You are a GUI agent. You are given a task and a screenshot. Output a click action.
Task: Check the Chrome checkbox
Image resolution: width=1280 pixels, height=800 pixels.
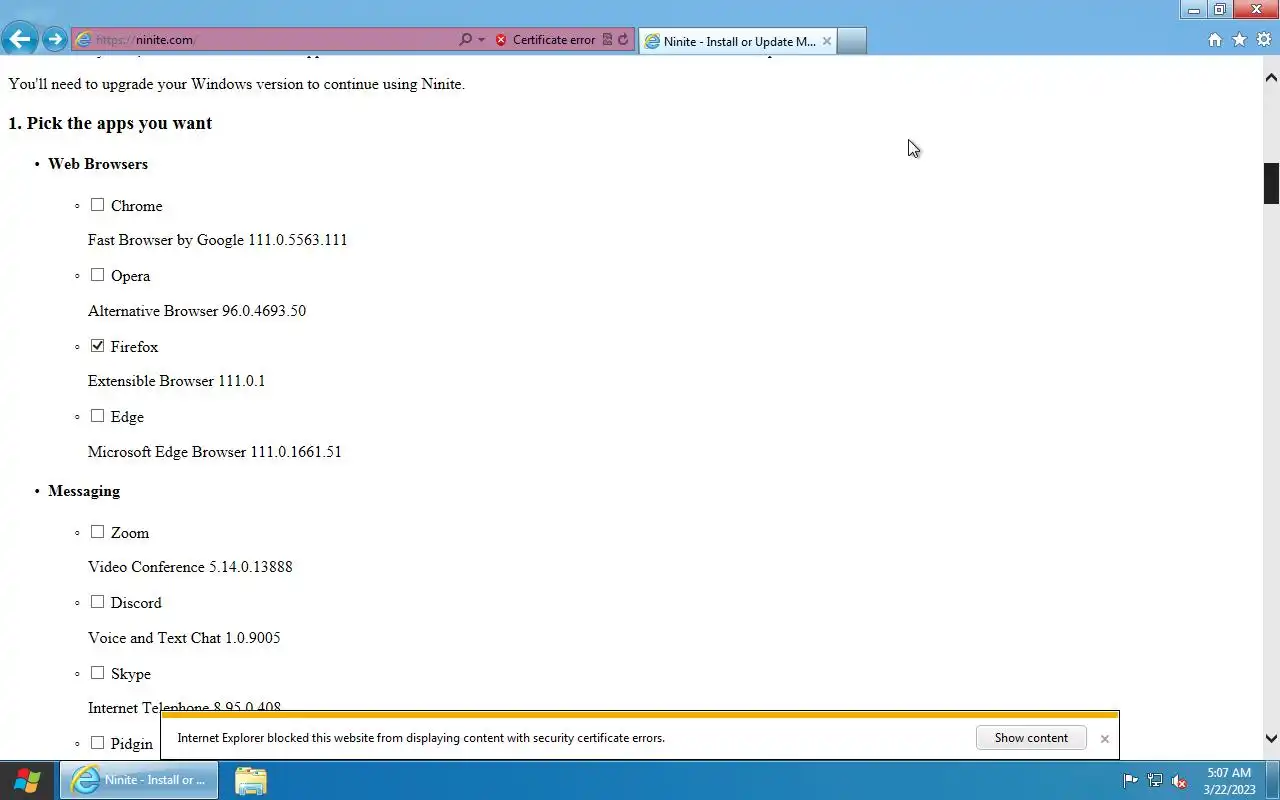tap(97, 204)
